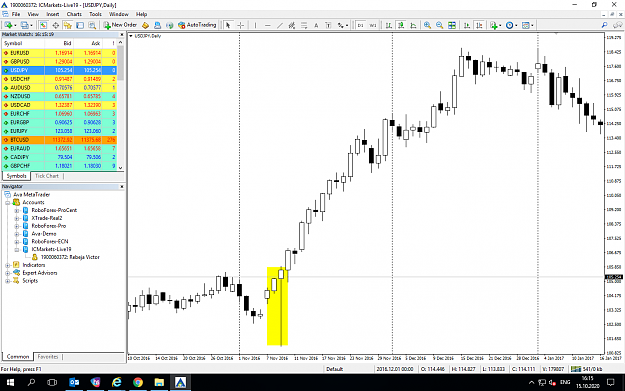Collapse the Accounts tree node
The height and width of the screenshot is (391, 625).
pyautogui.click(x=8, y=202)
